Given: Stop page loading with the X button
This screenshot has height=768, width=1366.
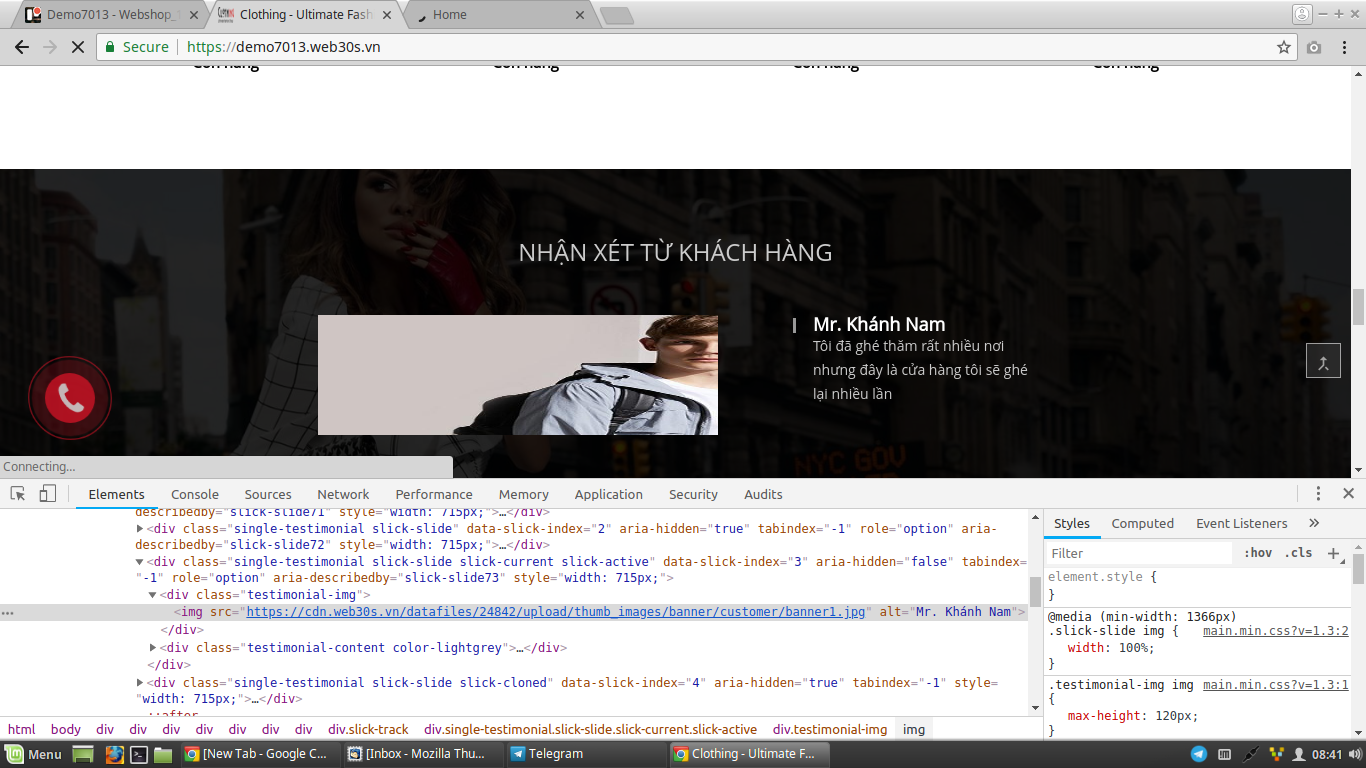Looking at the screenshot, I should (x=77, y=47).
